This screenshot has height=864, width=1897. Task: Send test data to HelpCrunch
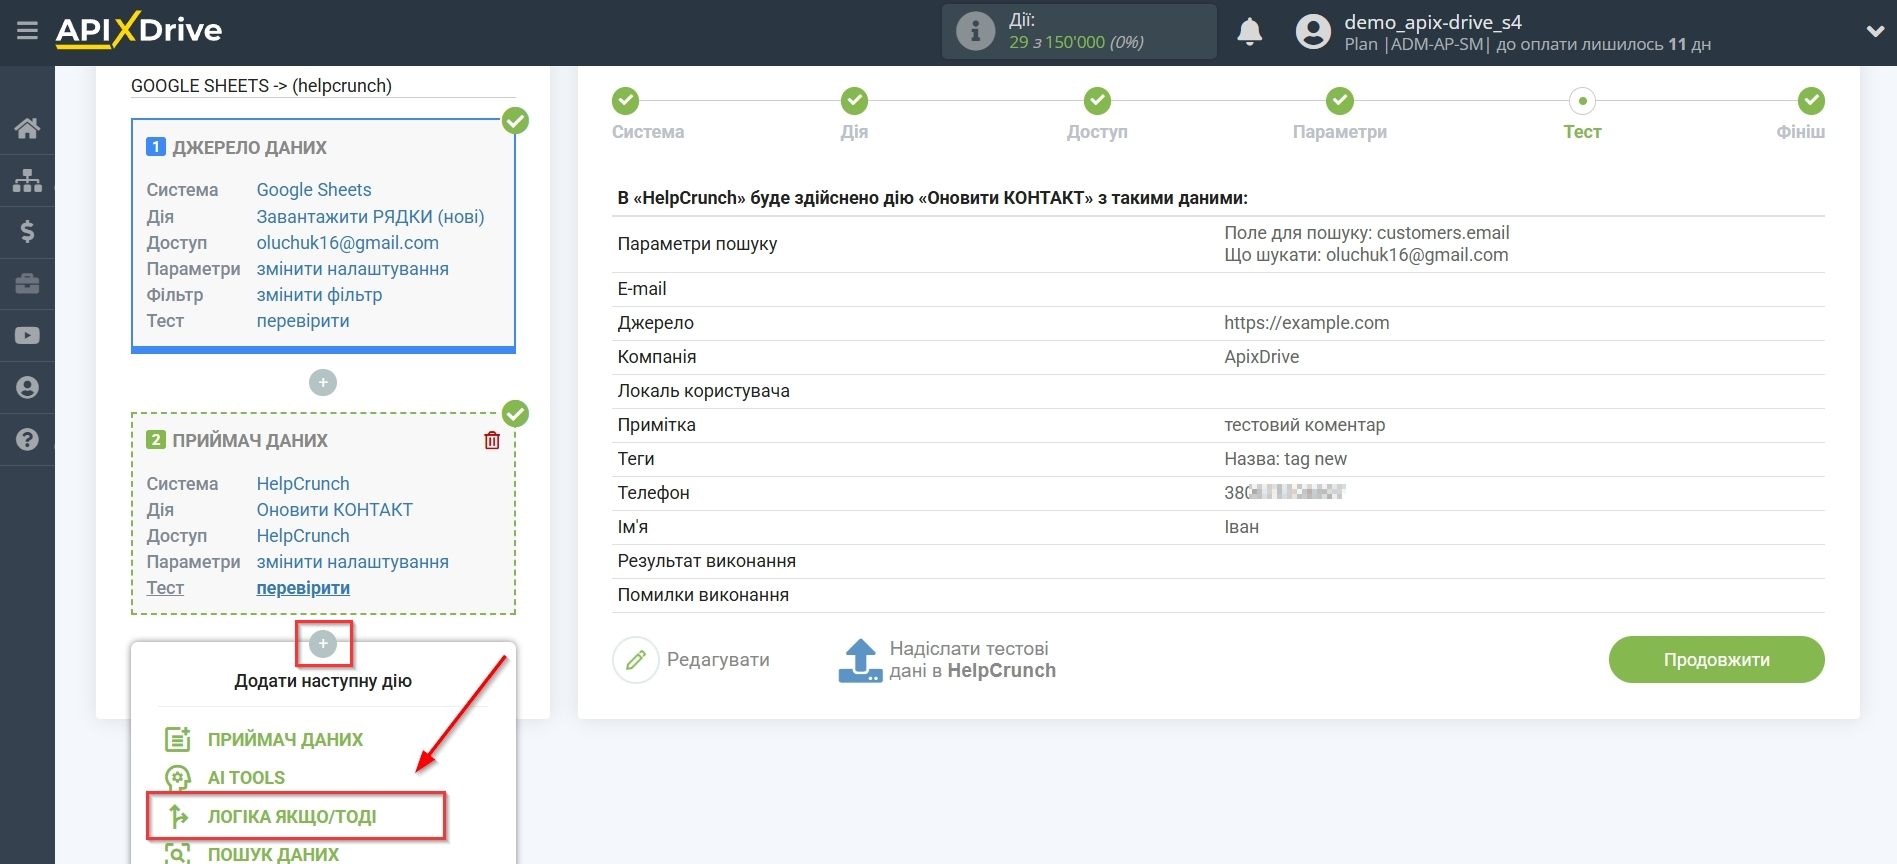point(946,660)
